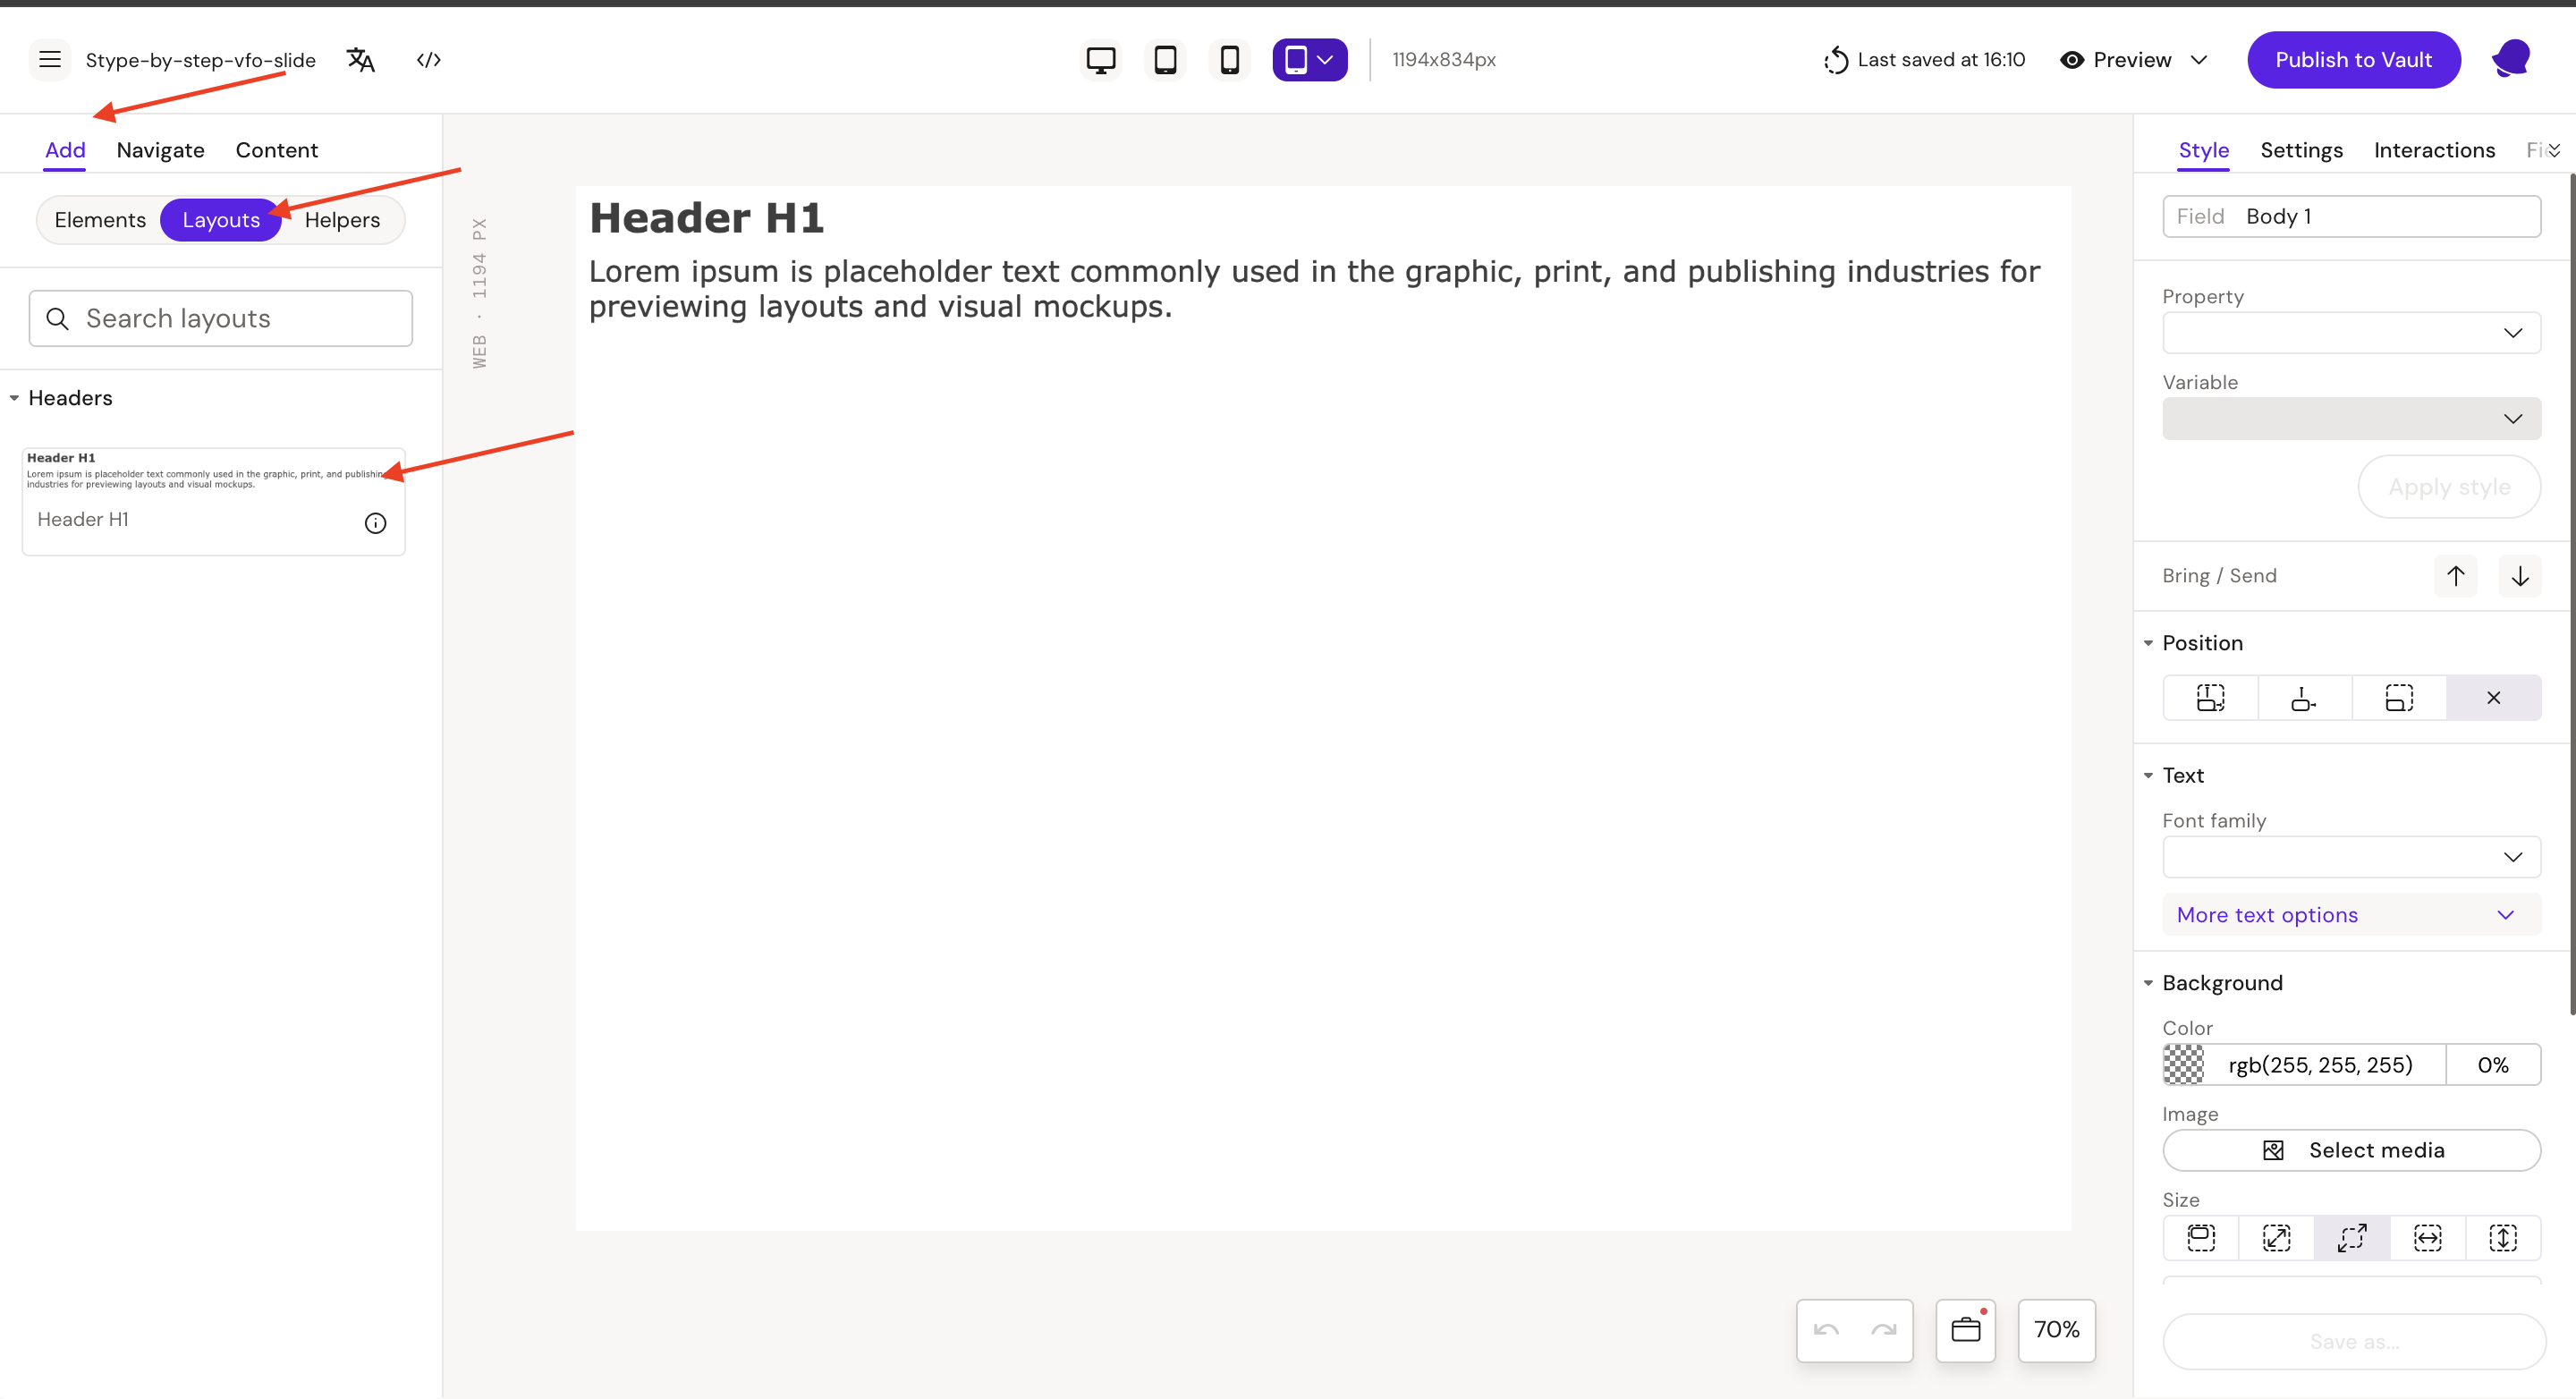Collapse the Position section
This screenshot has height=1399, width=2576.
pos(2147,643)
